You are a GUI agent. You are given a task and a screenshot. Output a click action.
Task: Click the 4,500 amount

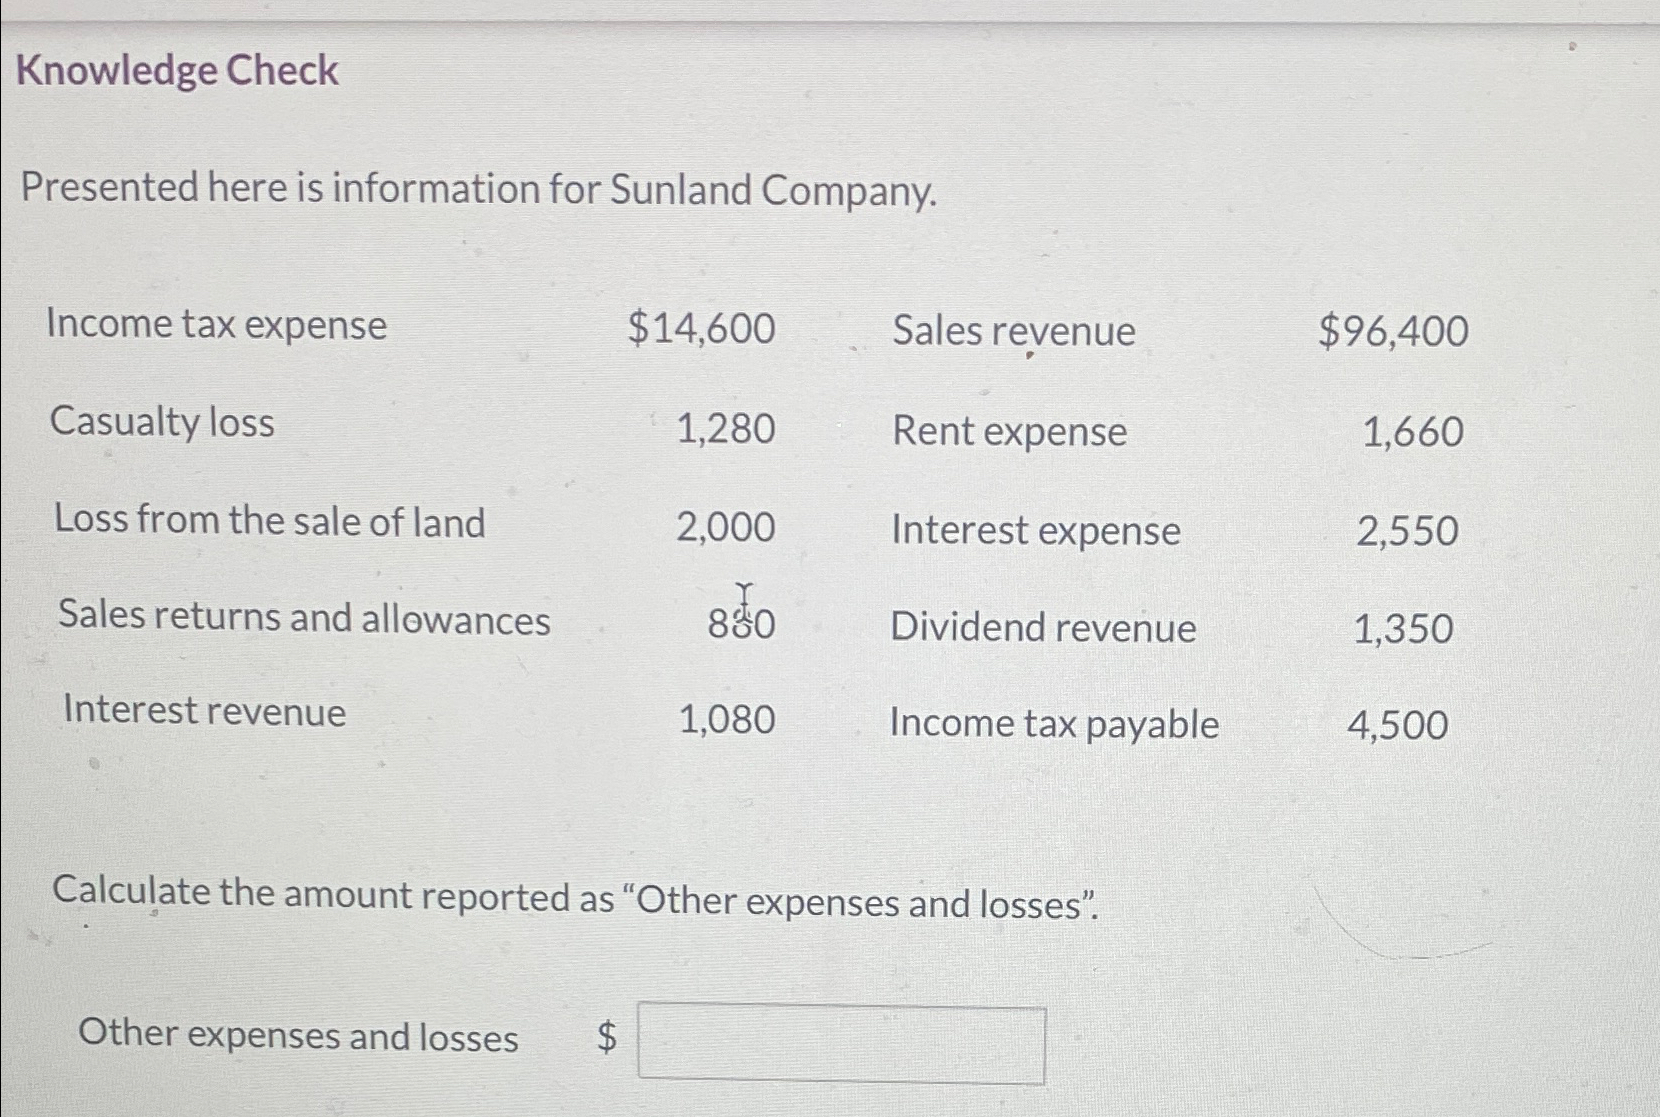pos(1402,725)
